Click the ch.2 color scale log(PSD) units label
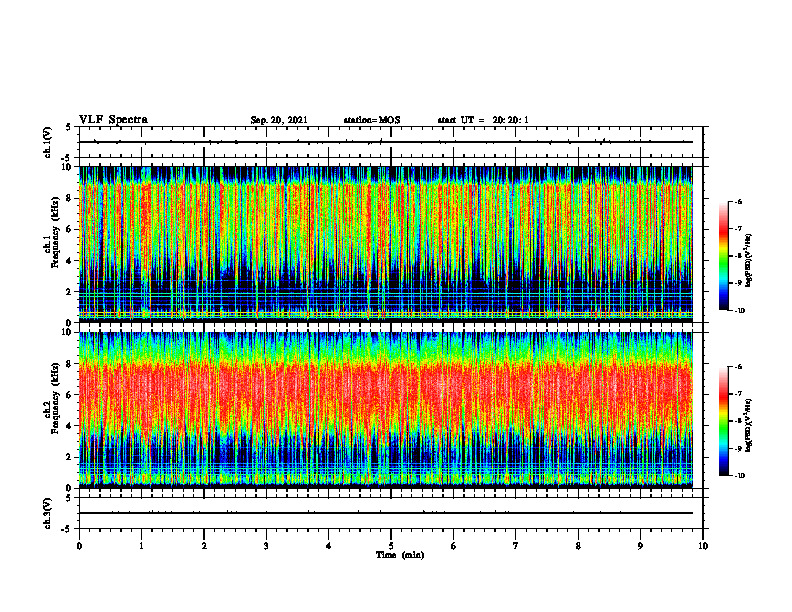 748,425
